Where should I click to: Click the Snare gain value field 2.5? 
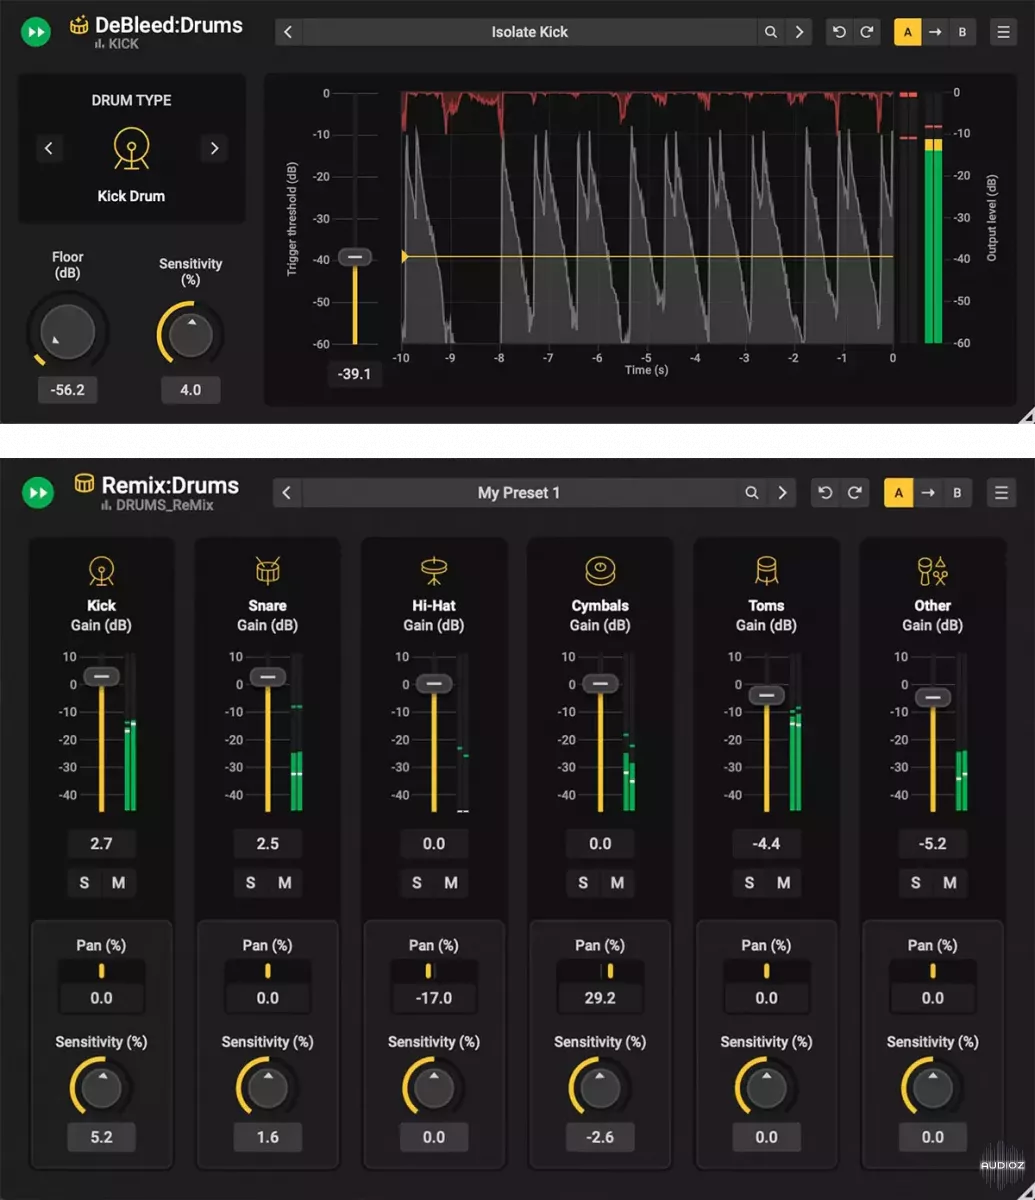tap(268, 844)
